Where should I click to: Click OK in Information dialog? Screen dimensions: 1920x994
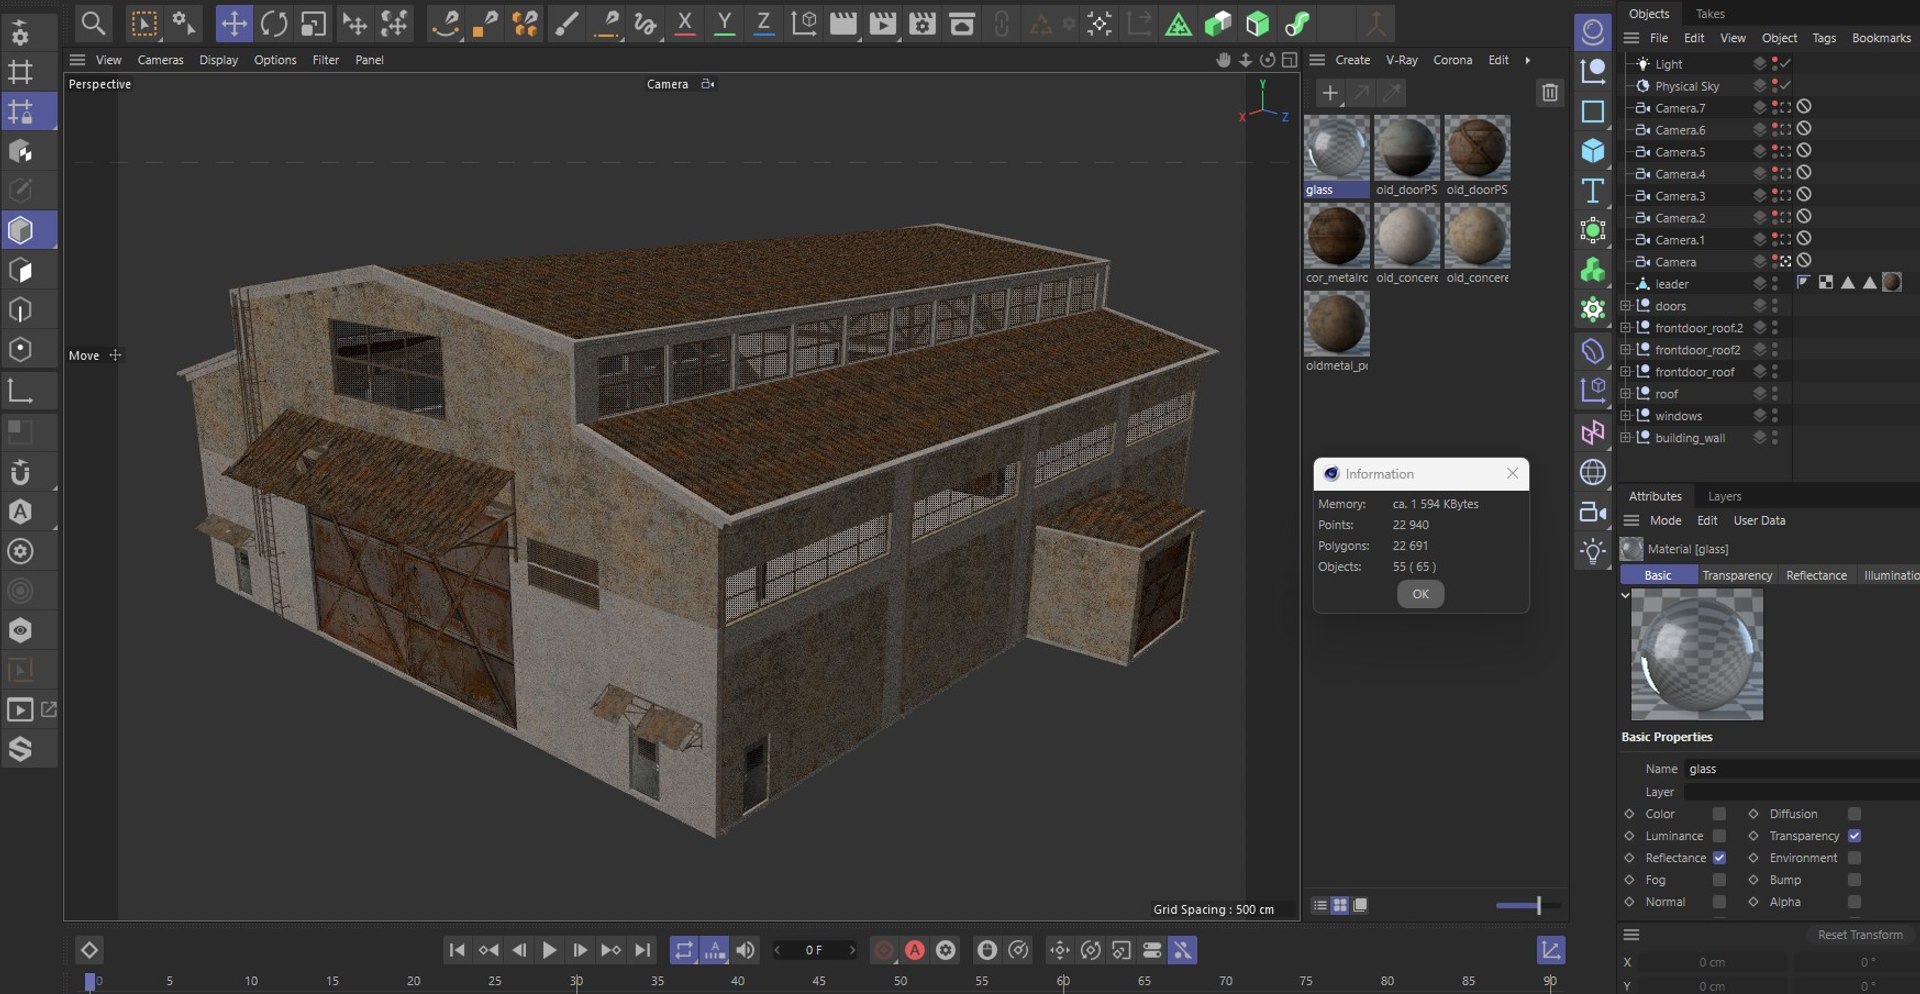(x=1420, y=594)
